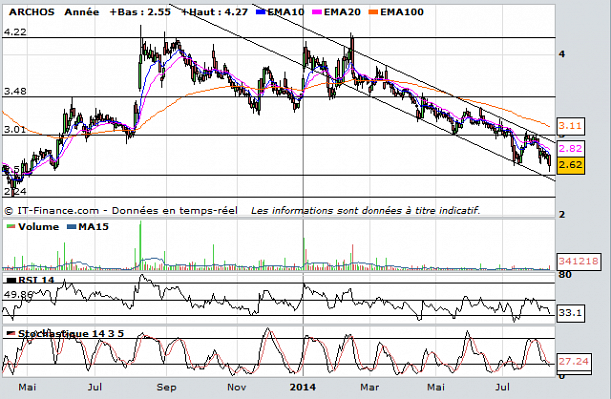Click the yellow 2.62 last price box

coord(570,165)
